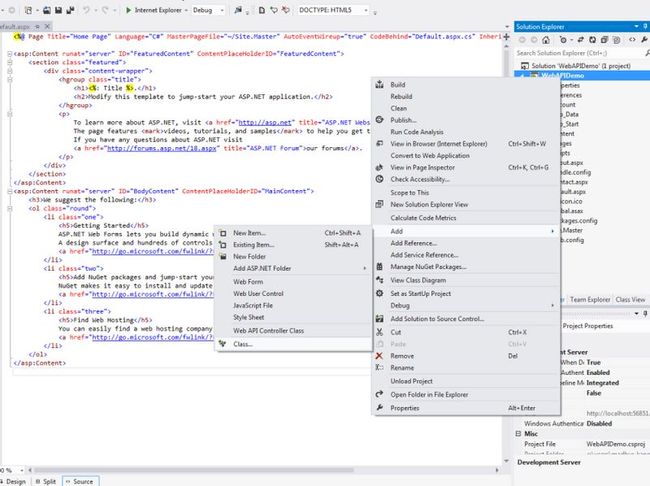Select the WebAPIDemo project node
The image size is (650, 486).
562,75
